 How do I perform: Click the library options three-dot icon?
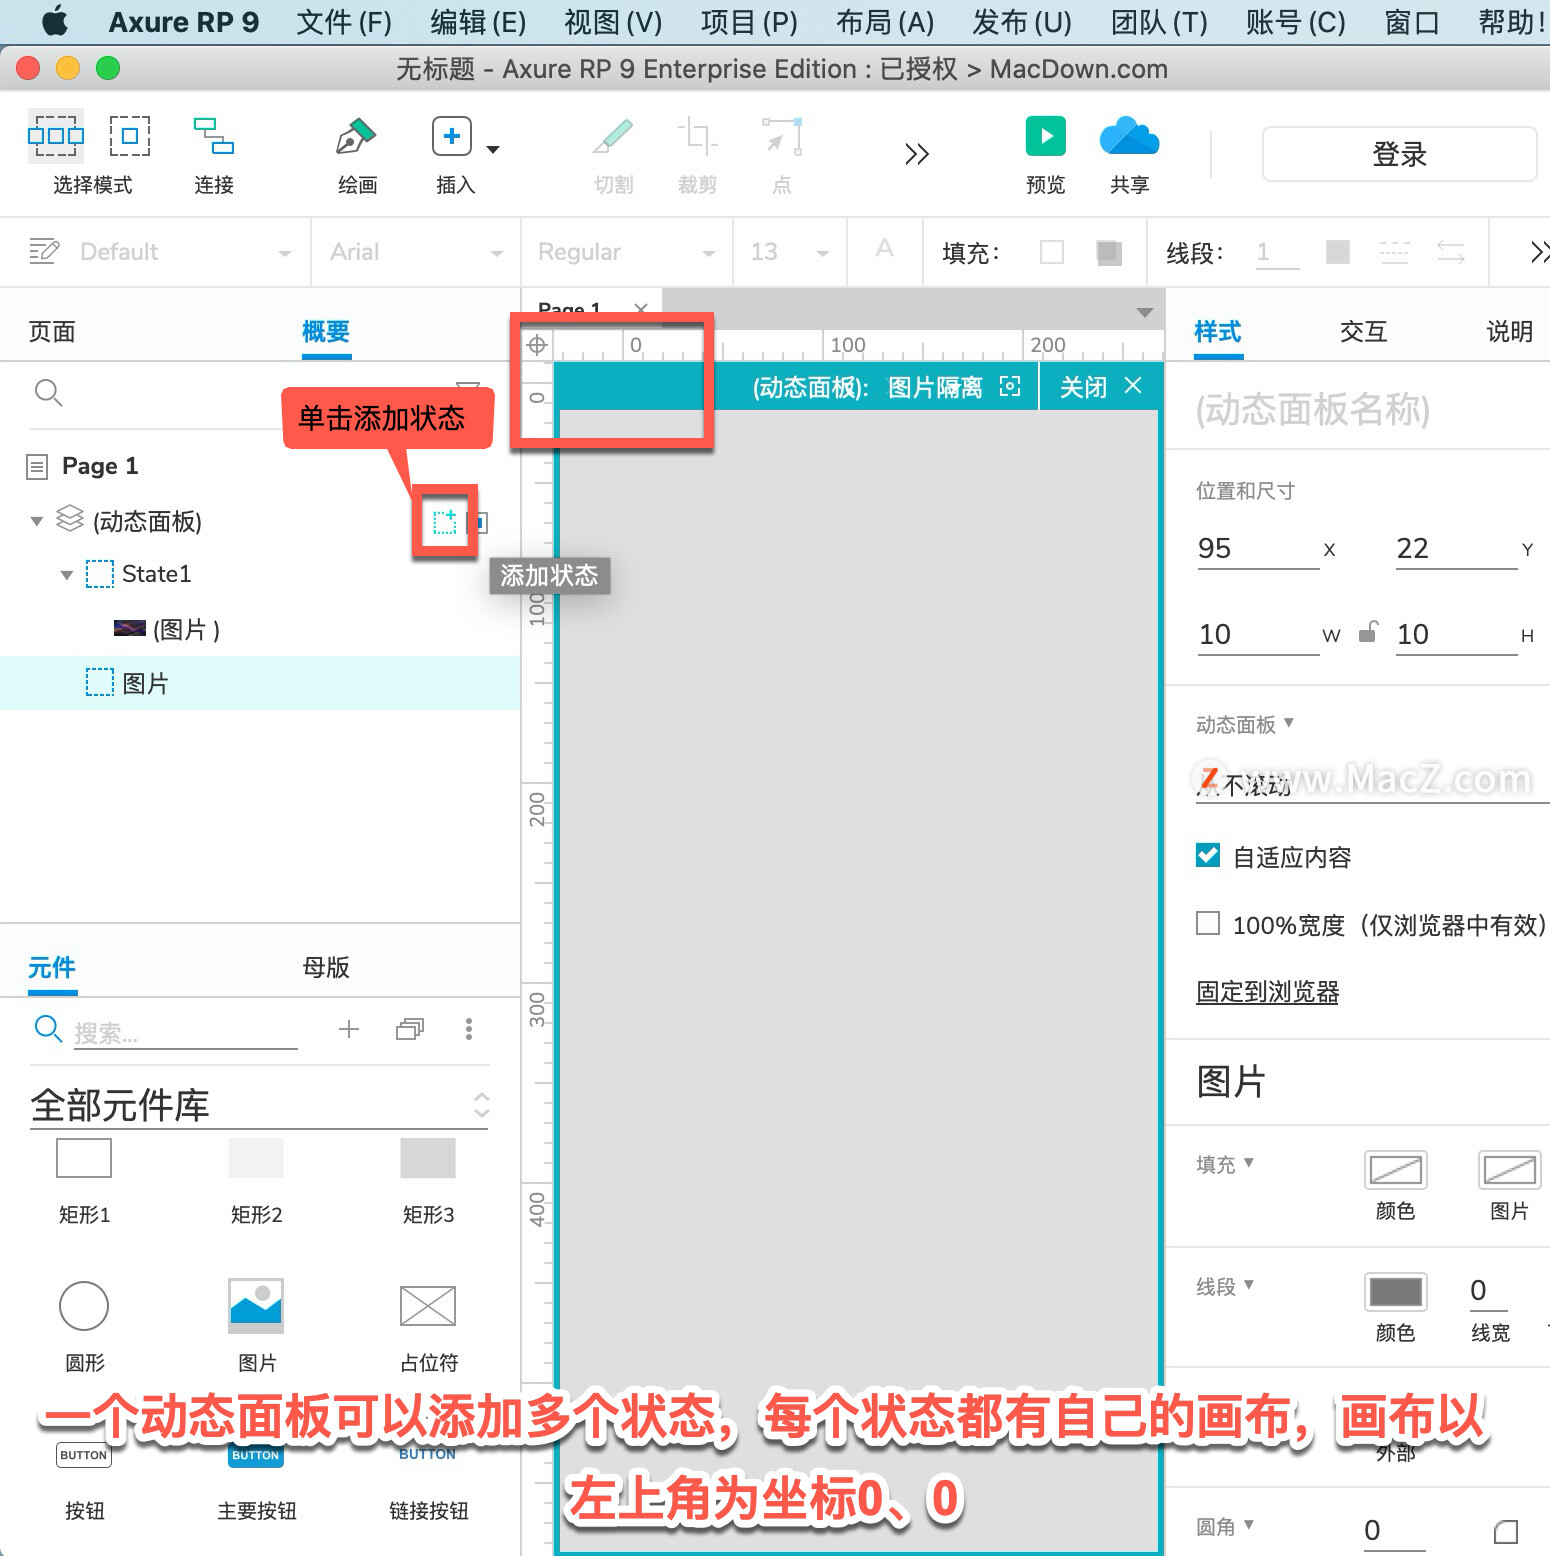tap(469, 1029)
